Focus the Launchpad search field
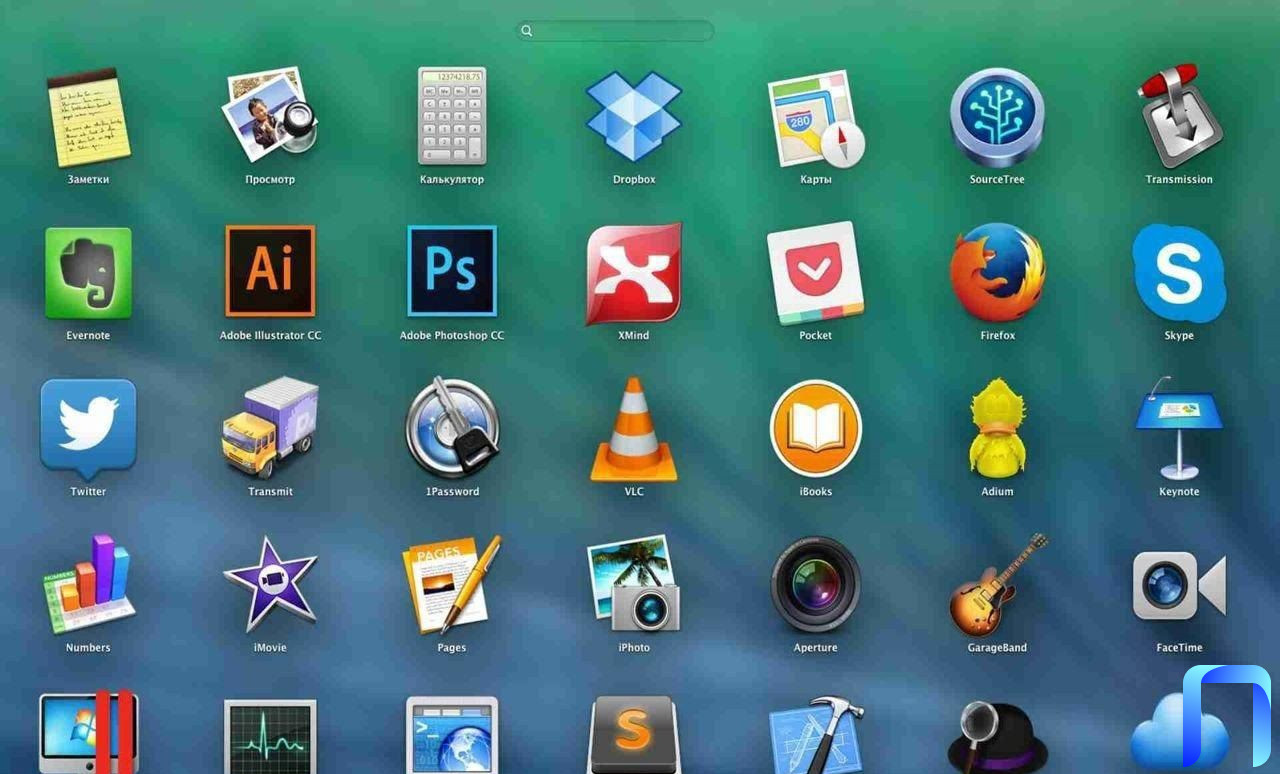The width and height of the screenshot is (1280, 774). pyautogui.click(x=615, y=31)
